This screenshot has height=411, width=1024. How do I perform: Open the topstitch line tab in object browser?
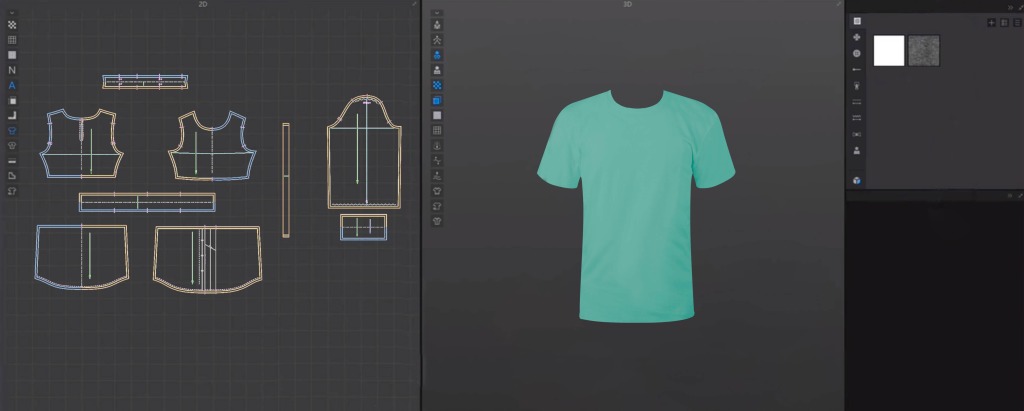[x=857, y=69]
